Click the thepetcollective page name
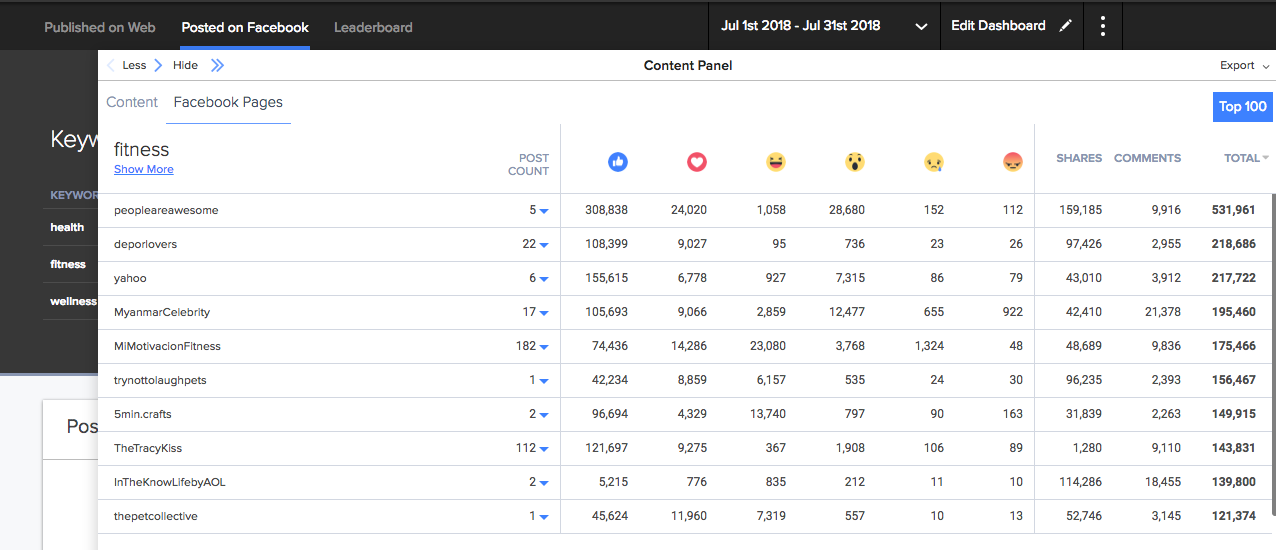 (156, 517)
